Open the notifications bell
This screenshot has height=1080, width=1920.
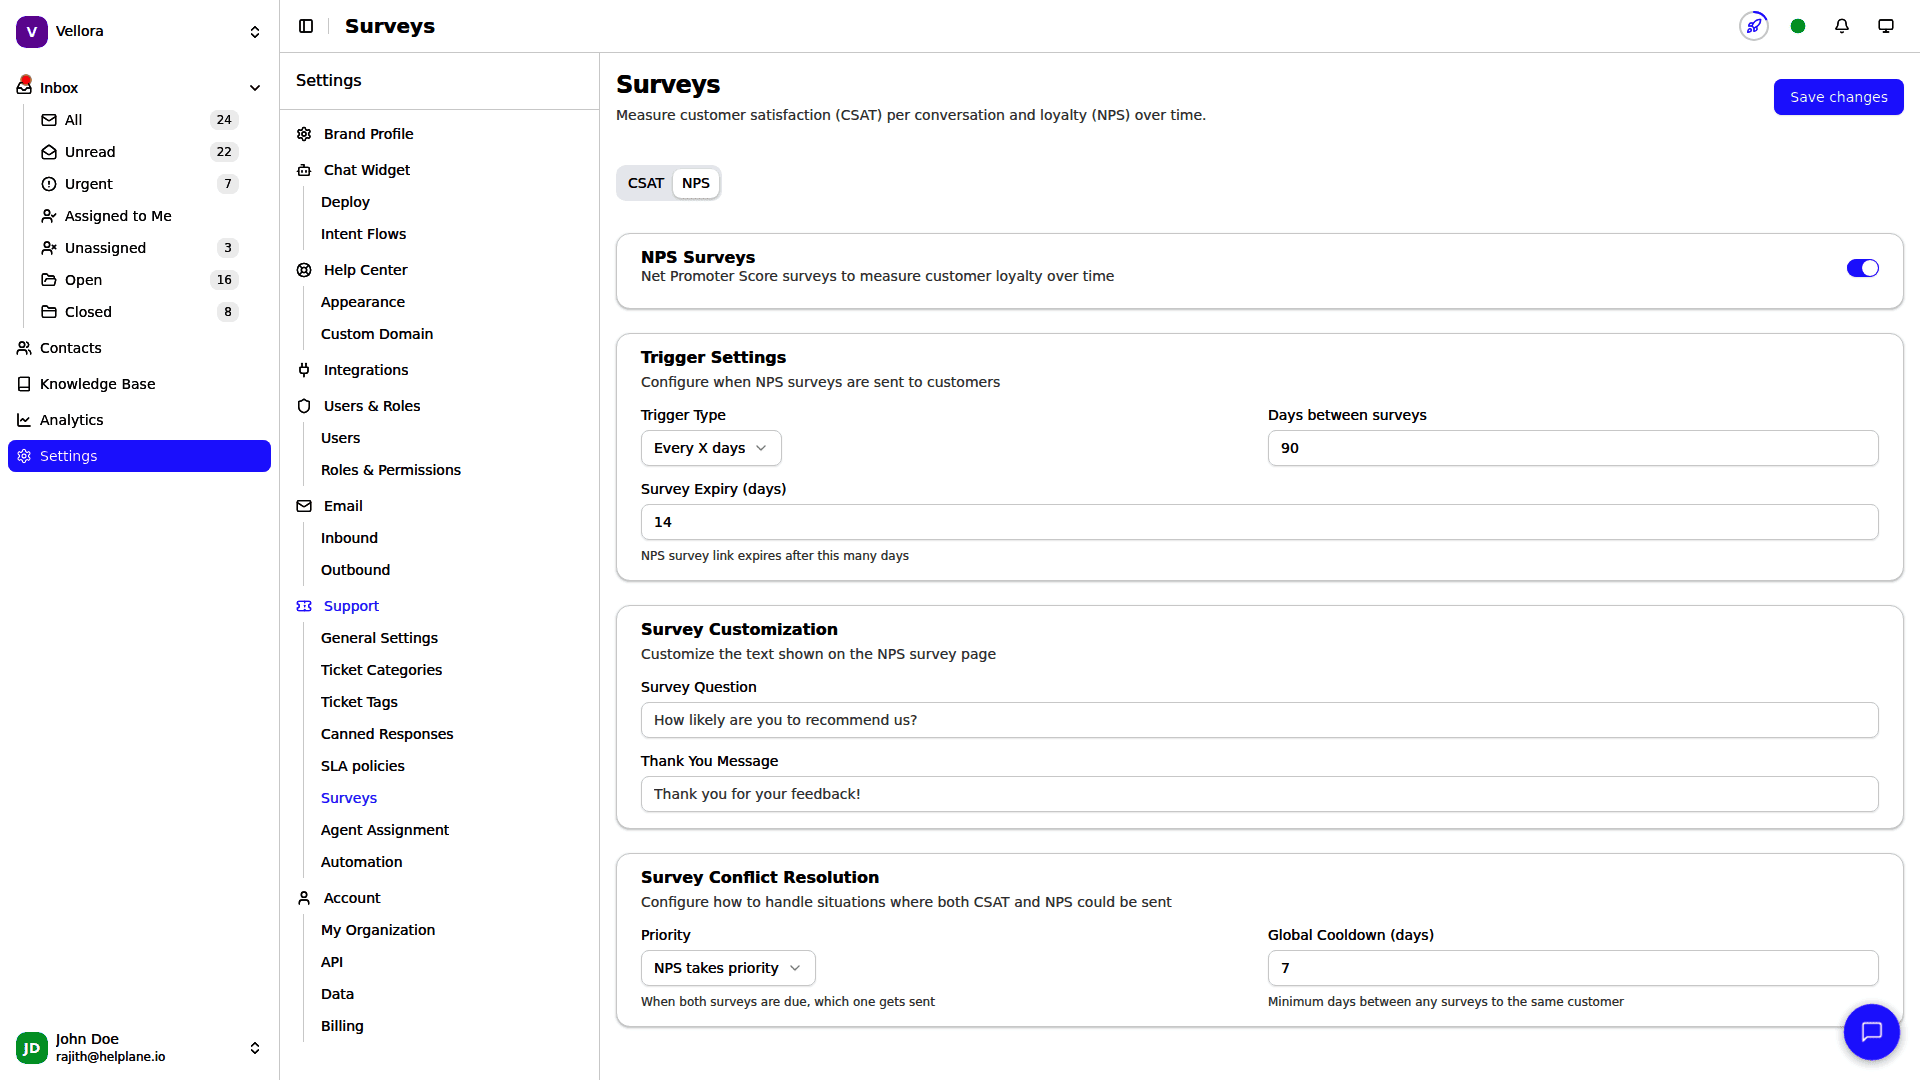[x=1841, y=26]
